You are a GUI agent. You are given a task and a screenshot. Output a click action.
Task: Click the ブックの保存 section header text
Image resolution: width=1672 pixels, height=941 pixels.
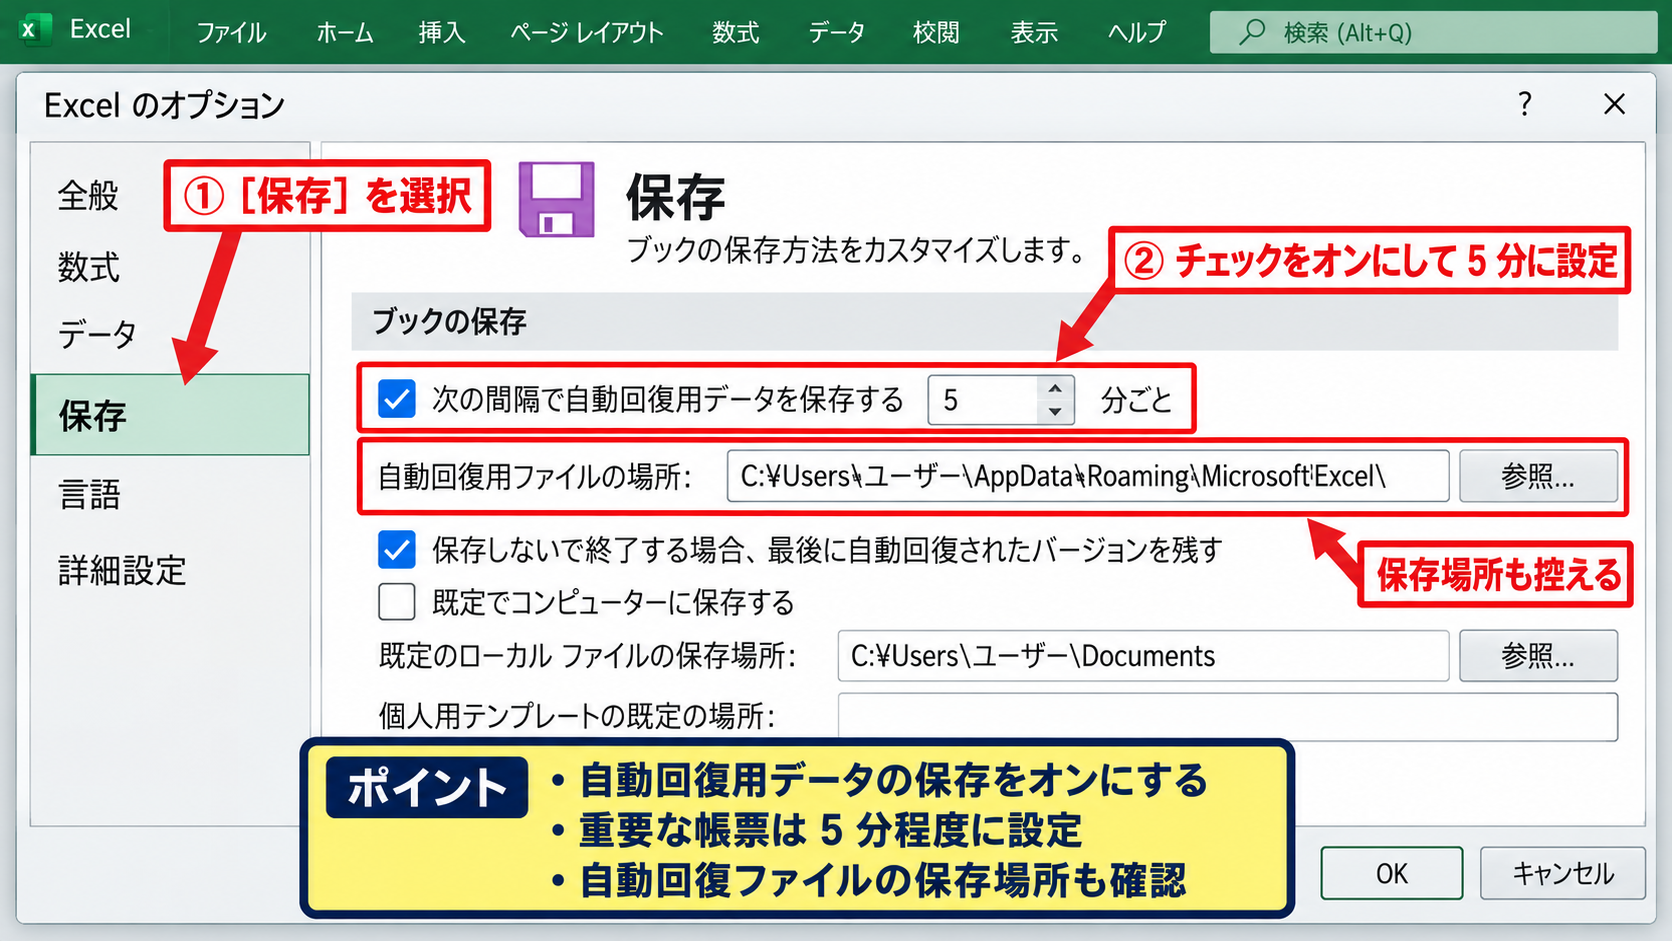point(449,322)
